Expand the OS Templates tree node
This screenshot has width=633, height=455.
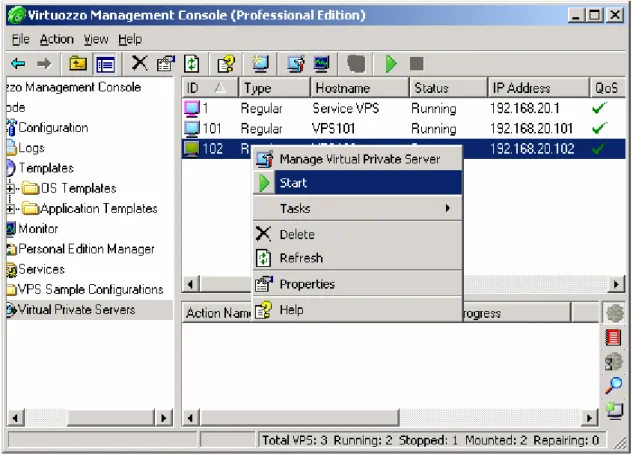pyautogui.click(x=11, y=188)
